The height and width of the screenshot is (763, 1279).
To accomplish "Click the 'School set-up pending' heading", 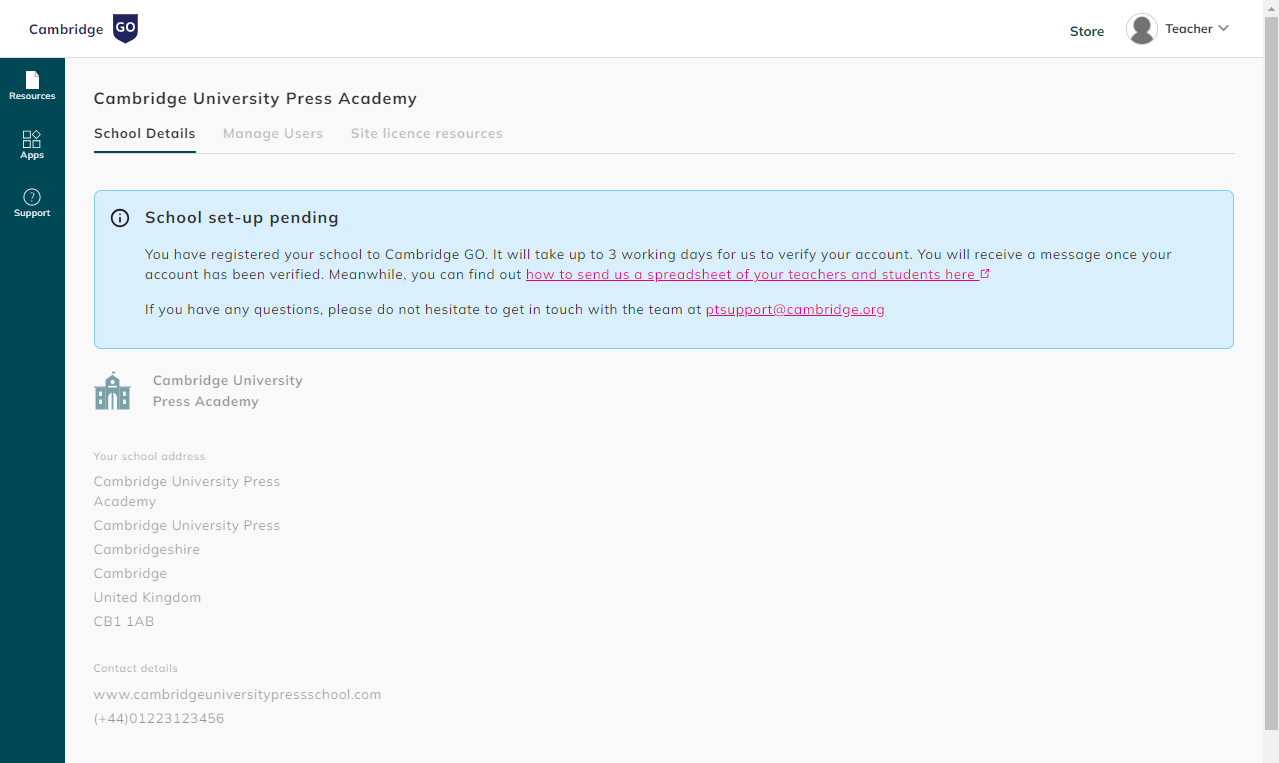I will pos(242,217).
